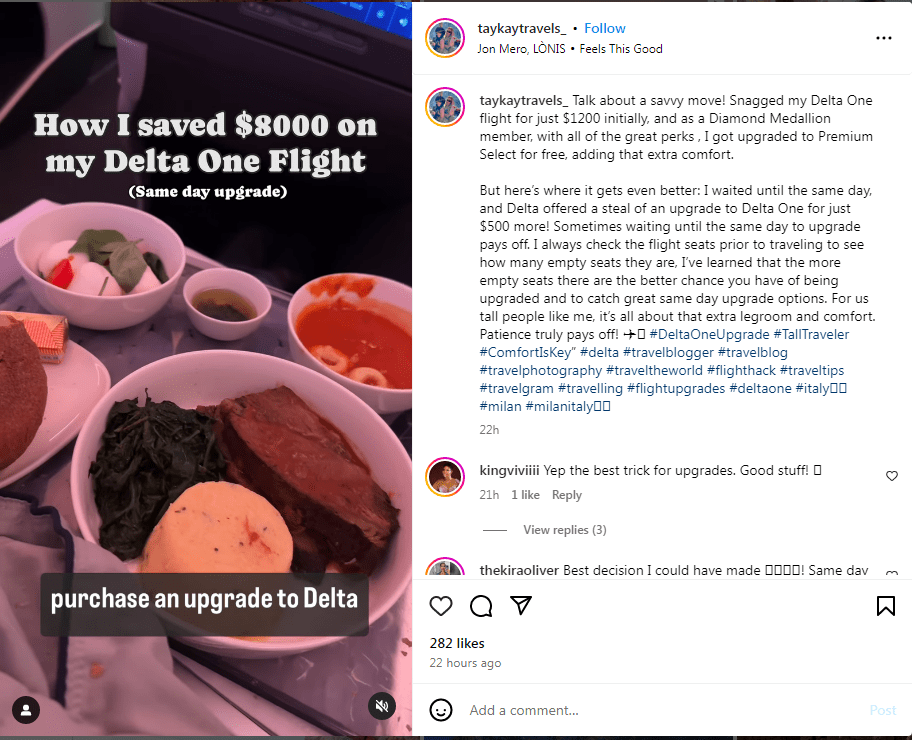Screen dimensions: 912x740
Task: Share the post with the paper plane icon
Action: [x=521, y=605]
